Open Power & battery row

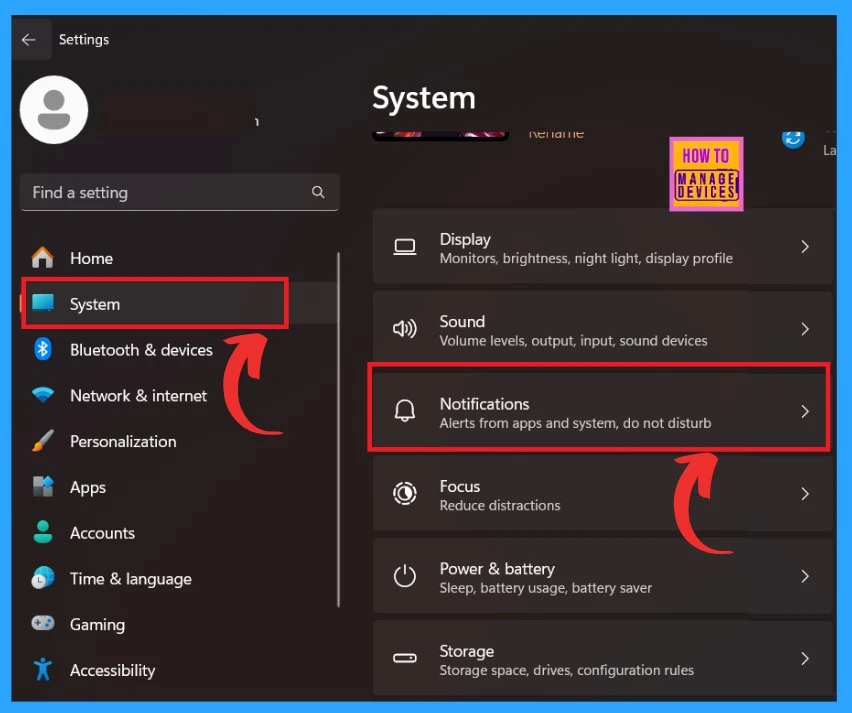603,576
